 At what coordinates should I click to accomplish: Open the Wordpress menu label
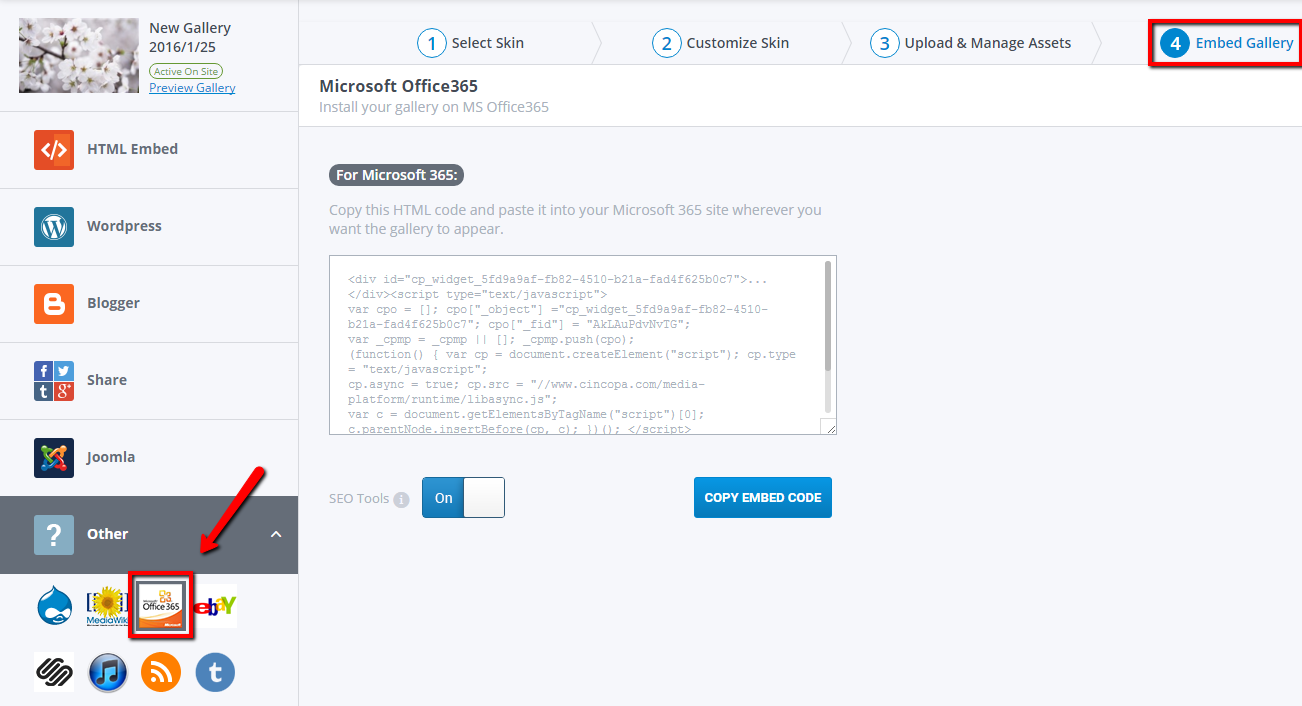124,226
